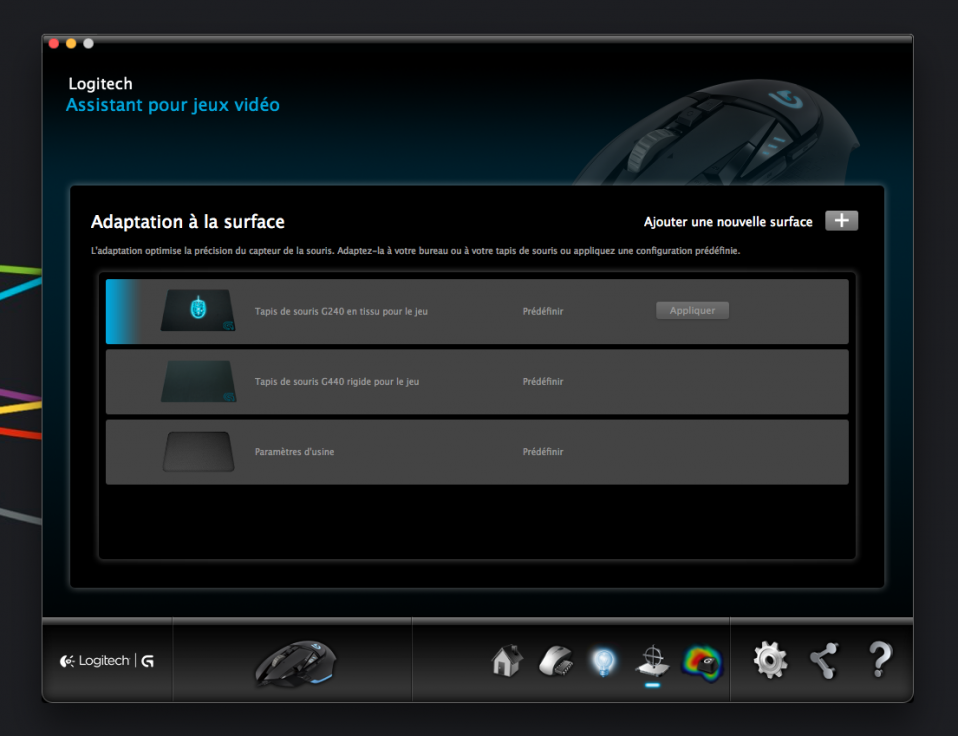Select the G502 mouse device image
The image size is (958, 736).
(296, 663)
